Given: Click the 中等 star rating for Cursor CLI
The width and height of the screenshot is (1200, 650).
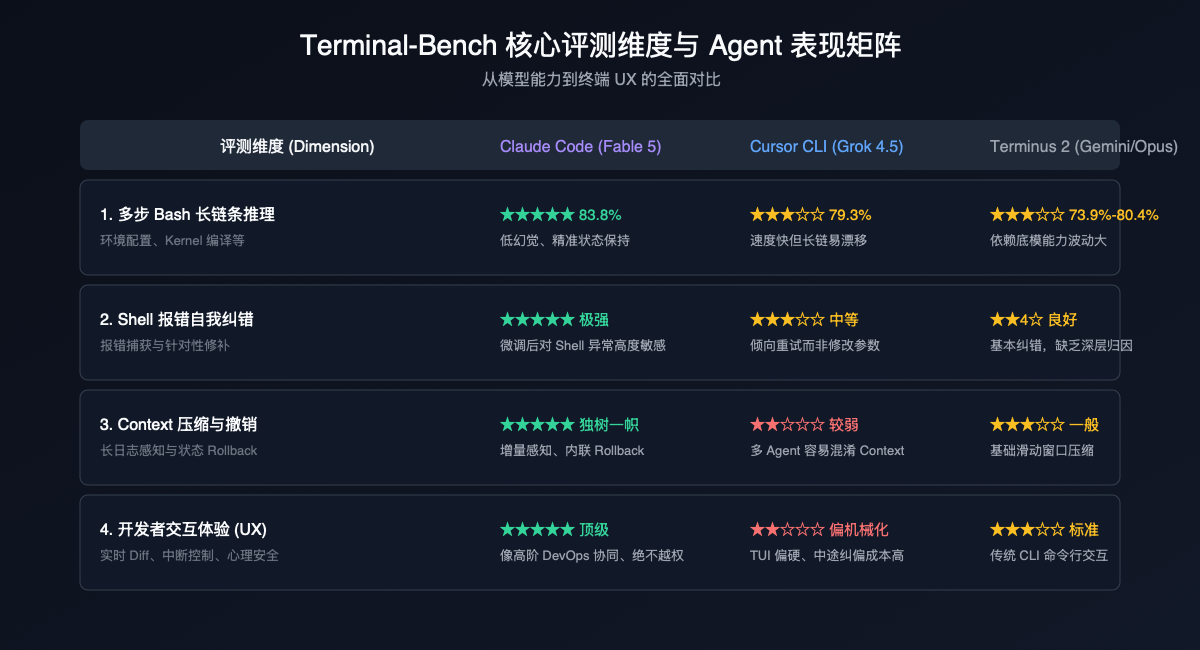Looking at the screenshot, I should (x=804, y=320).
